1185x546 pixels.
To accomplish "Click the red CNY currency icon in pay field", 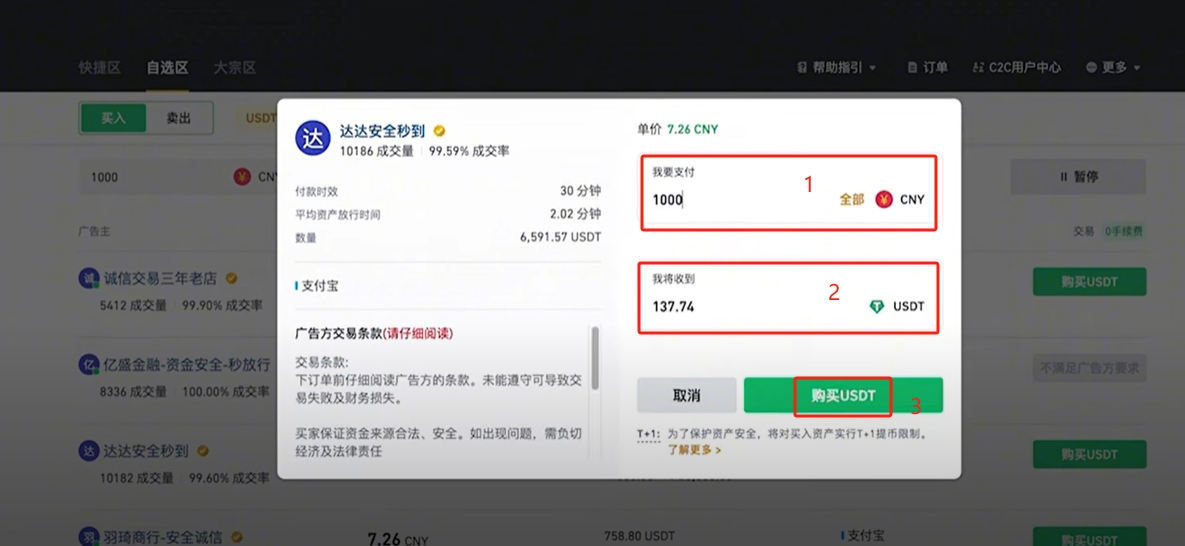I will [883, 200].
